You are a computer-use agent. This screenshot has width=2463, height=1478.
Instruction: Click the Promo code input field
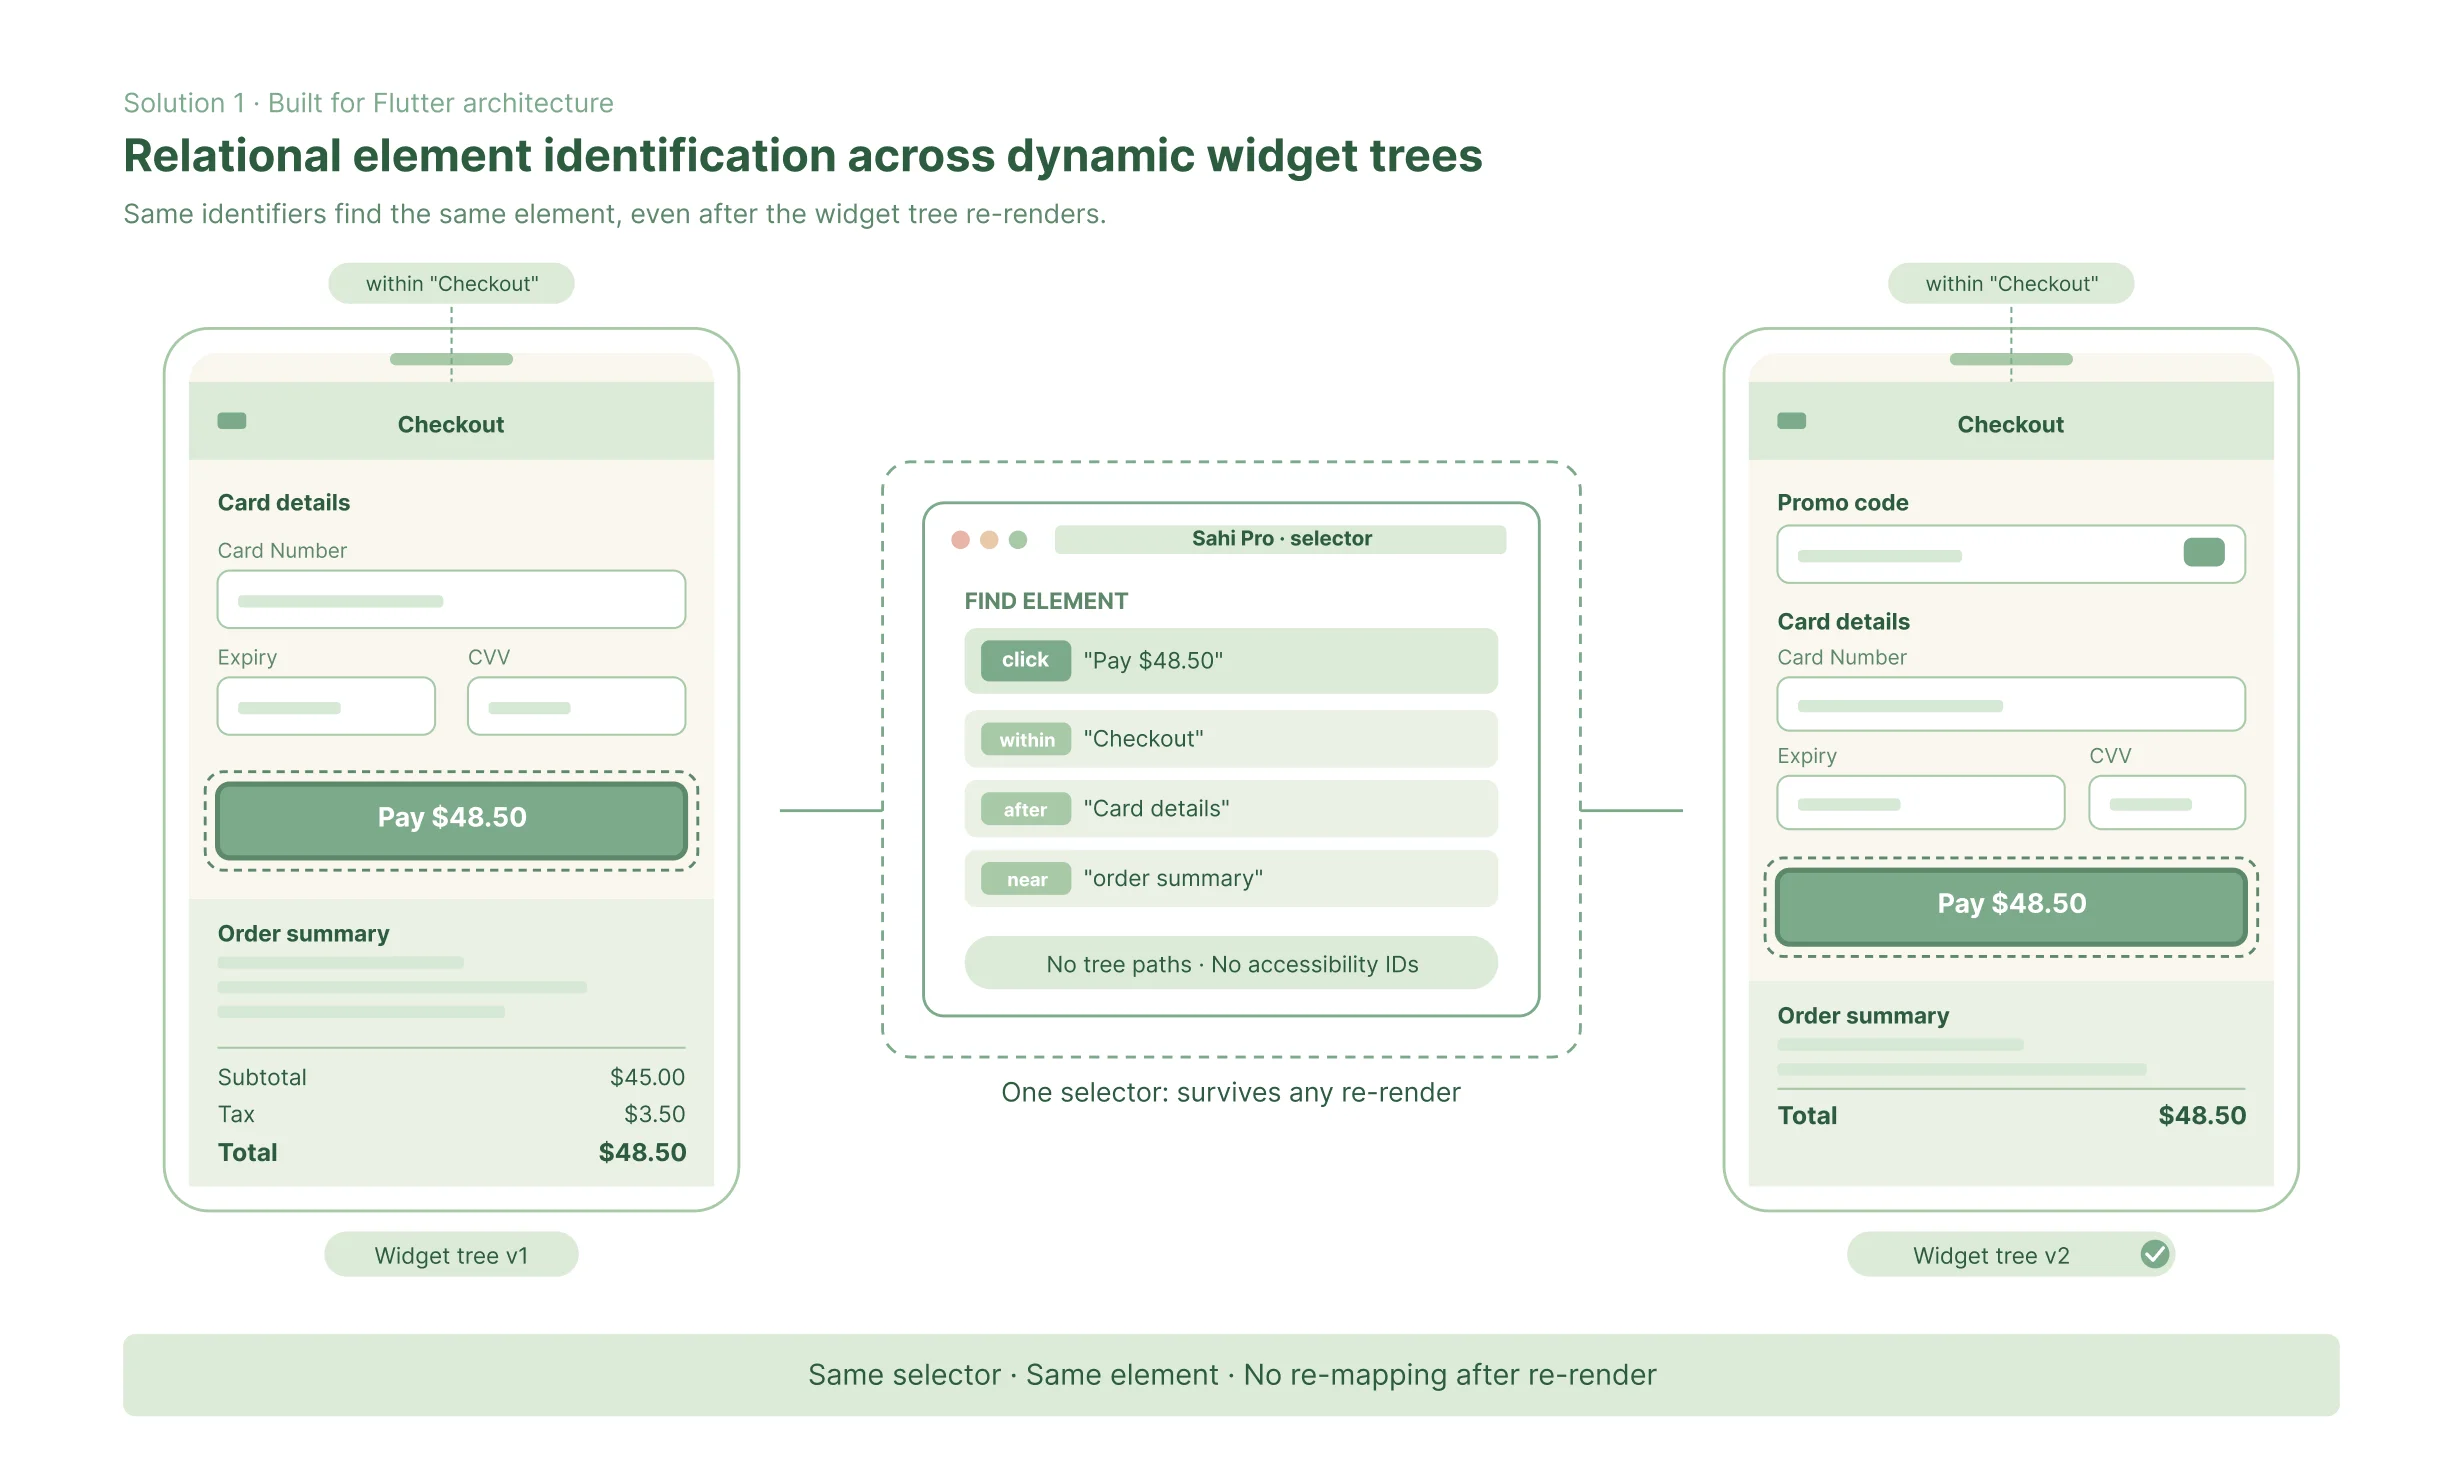pyautogui.click(x=2011, y=554)
